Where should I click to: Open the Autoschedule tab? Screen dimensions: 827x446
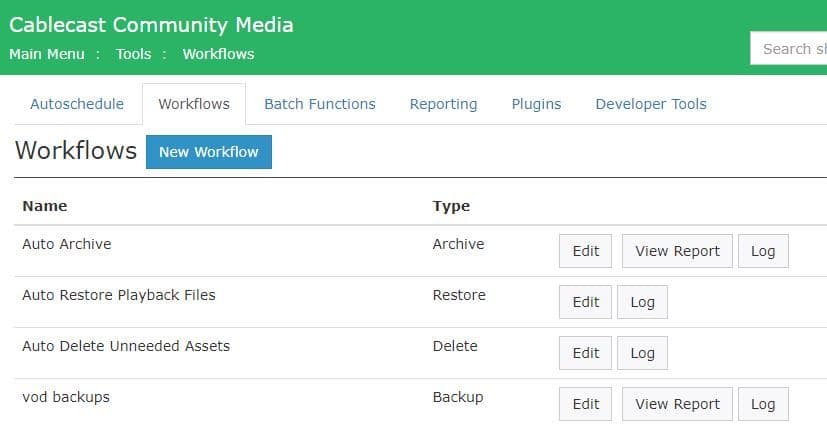click(x=77, y=104)
